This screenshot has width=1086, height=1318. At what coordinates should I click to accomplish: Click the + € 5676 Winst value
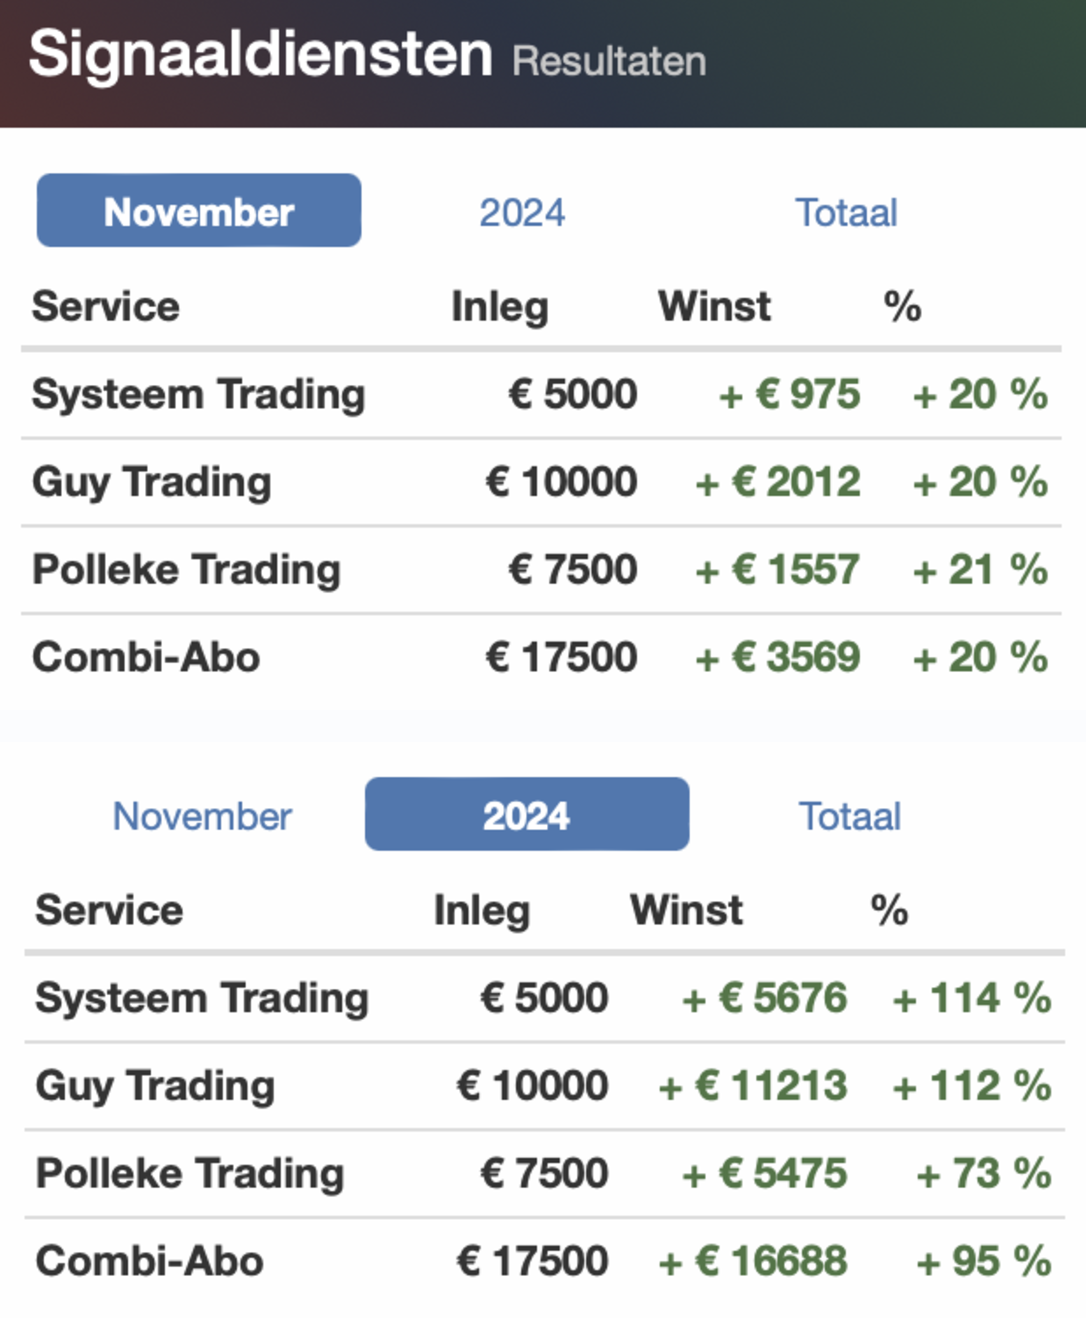765,998
